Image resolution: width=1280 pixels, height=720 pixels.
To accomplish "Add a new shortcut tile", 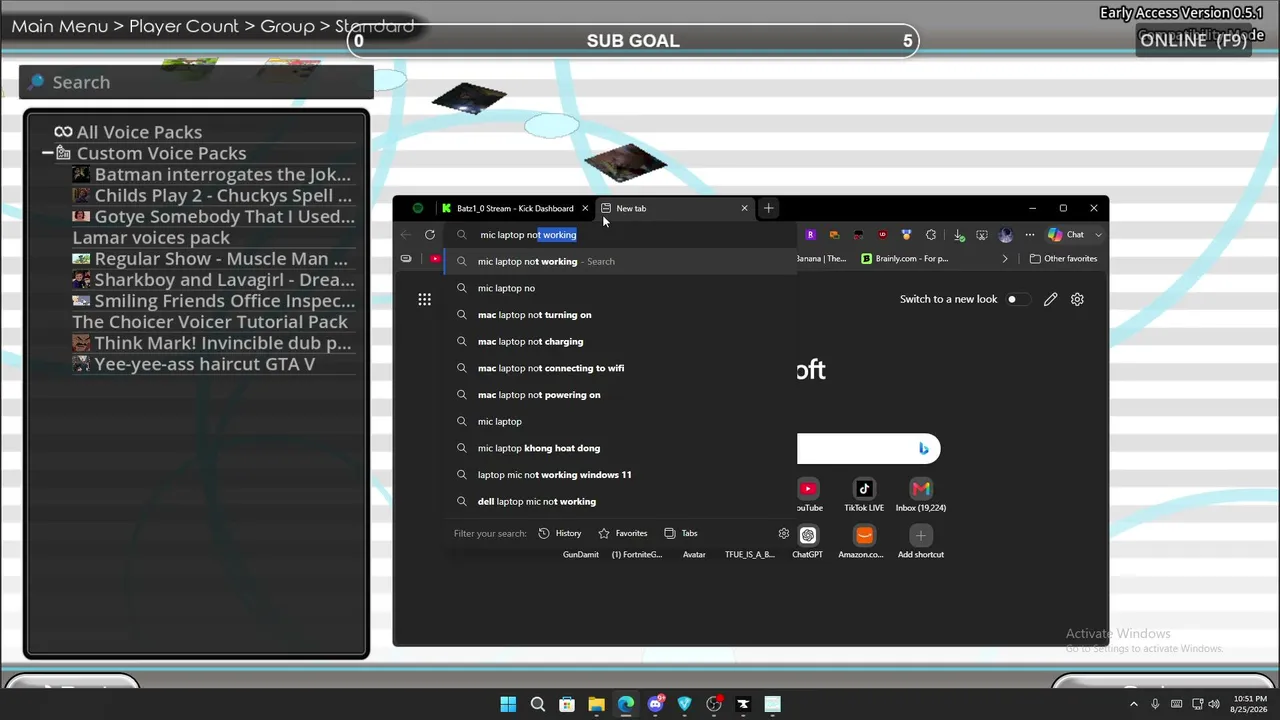I will point(921,541).
